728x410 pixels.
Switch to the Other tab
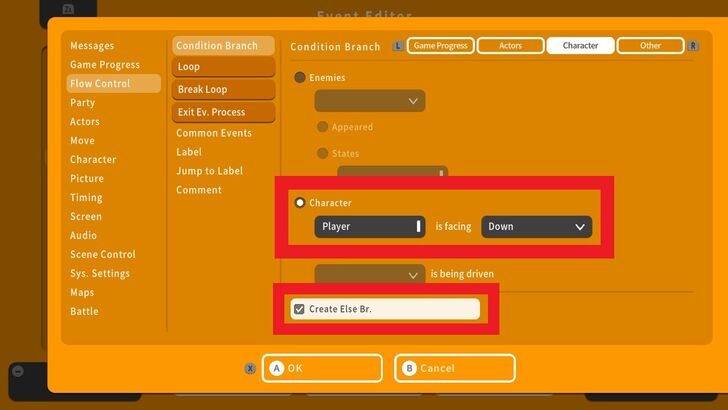click(x=650, y=46)
